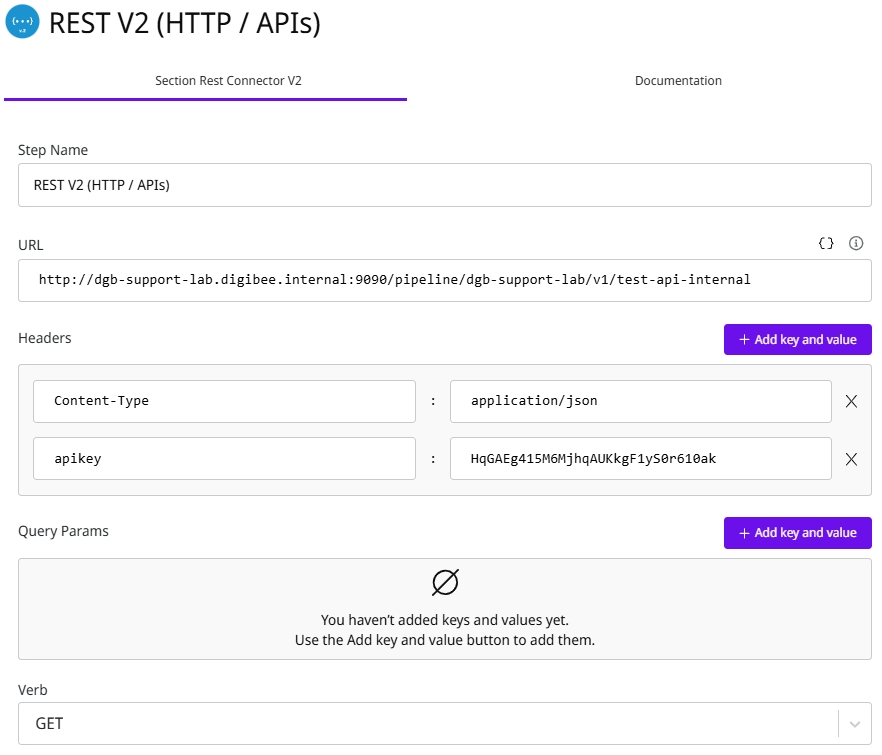
Task: Edit the Content-Type header key field
Action: (x=224, y=401)
